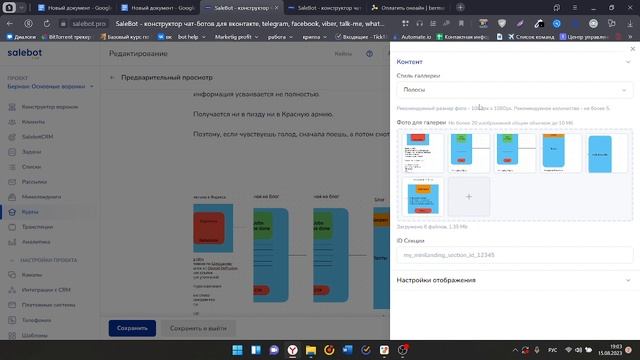
Task: Open Каналы in the sidebar
Action: point(32,275)
